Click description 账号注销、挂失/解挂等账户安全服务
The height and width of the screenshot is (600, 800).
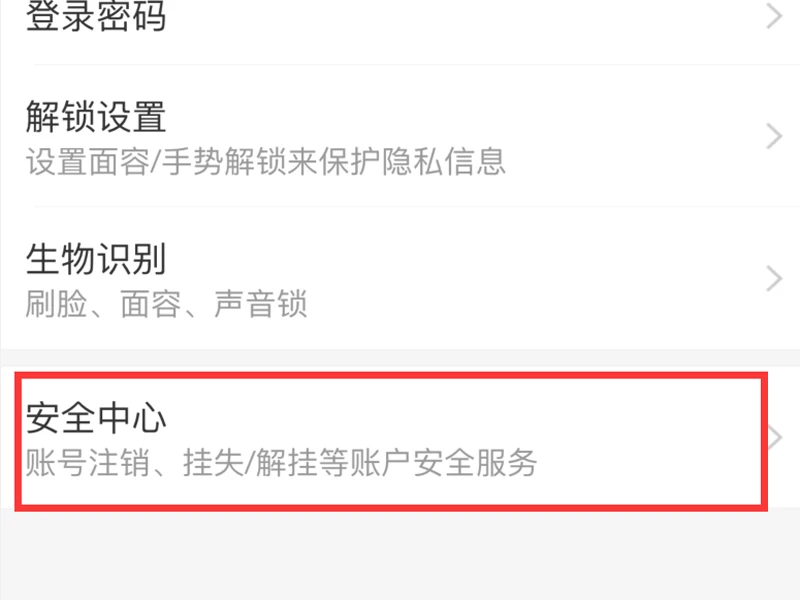(281, 463)
